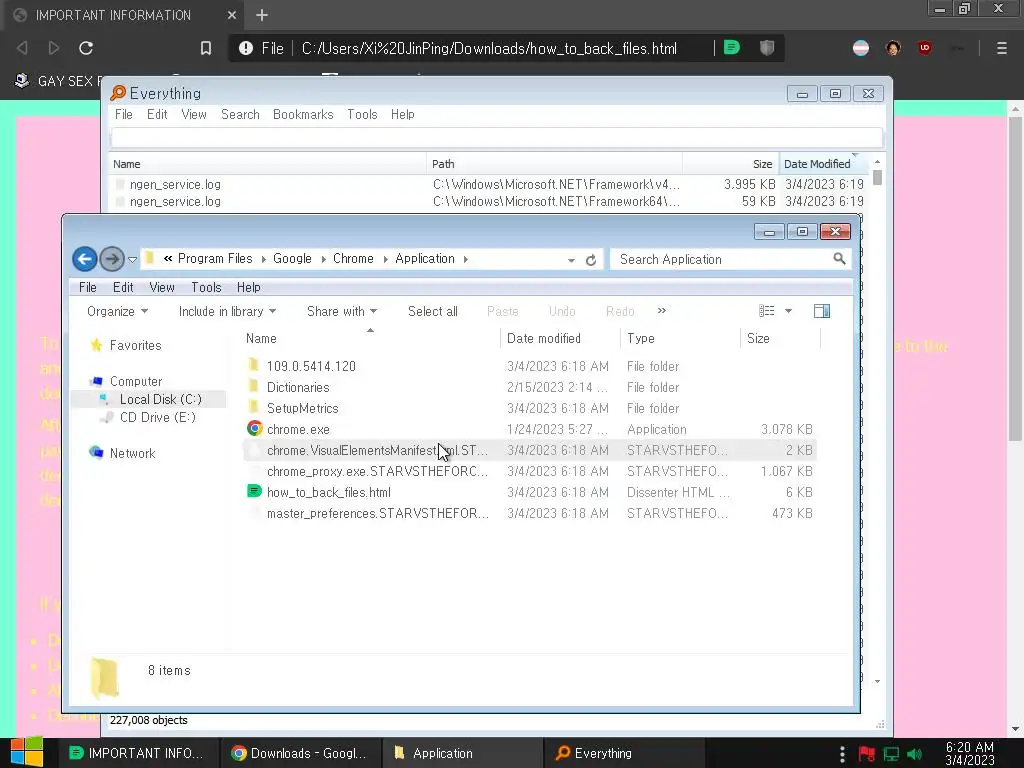The height and width of the screenshot is (768, 1024).
Task: Click the magnifier icon in Explorer search
Action: (x=840, y=259)
